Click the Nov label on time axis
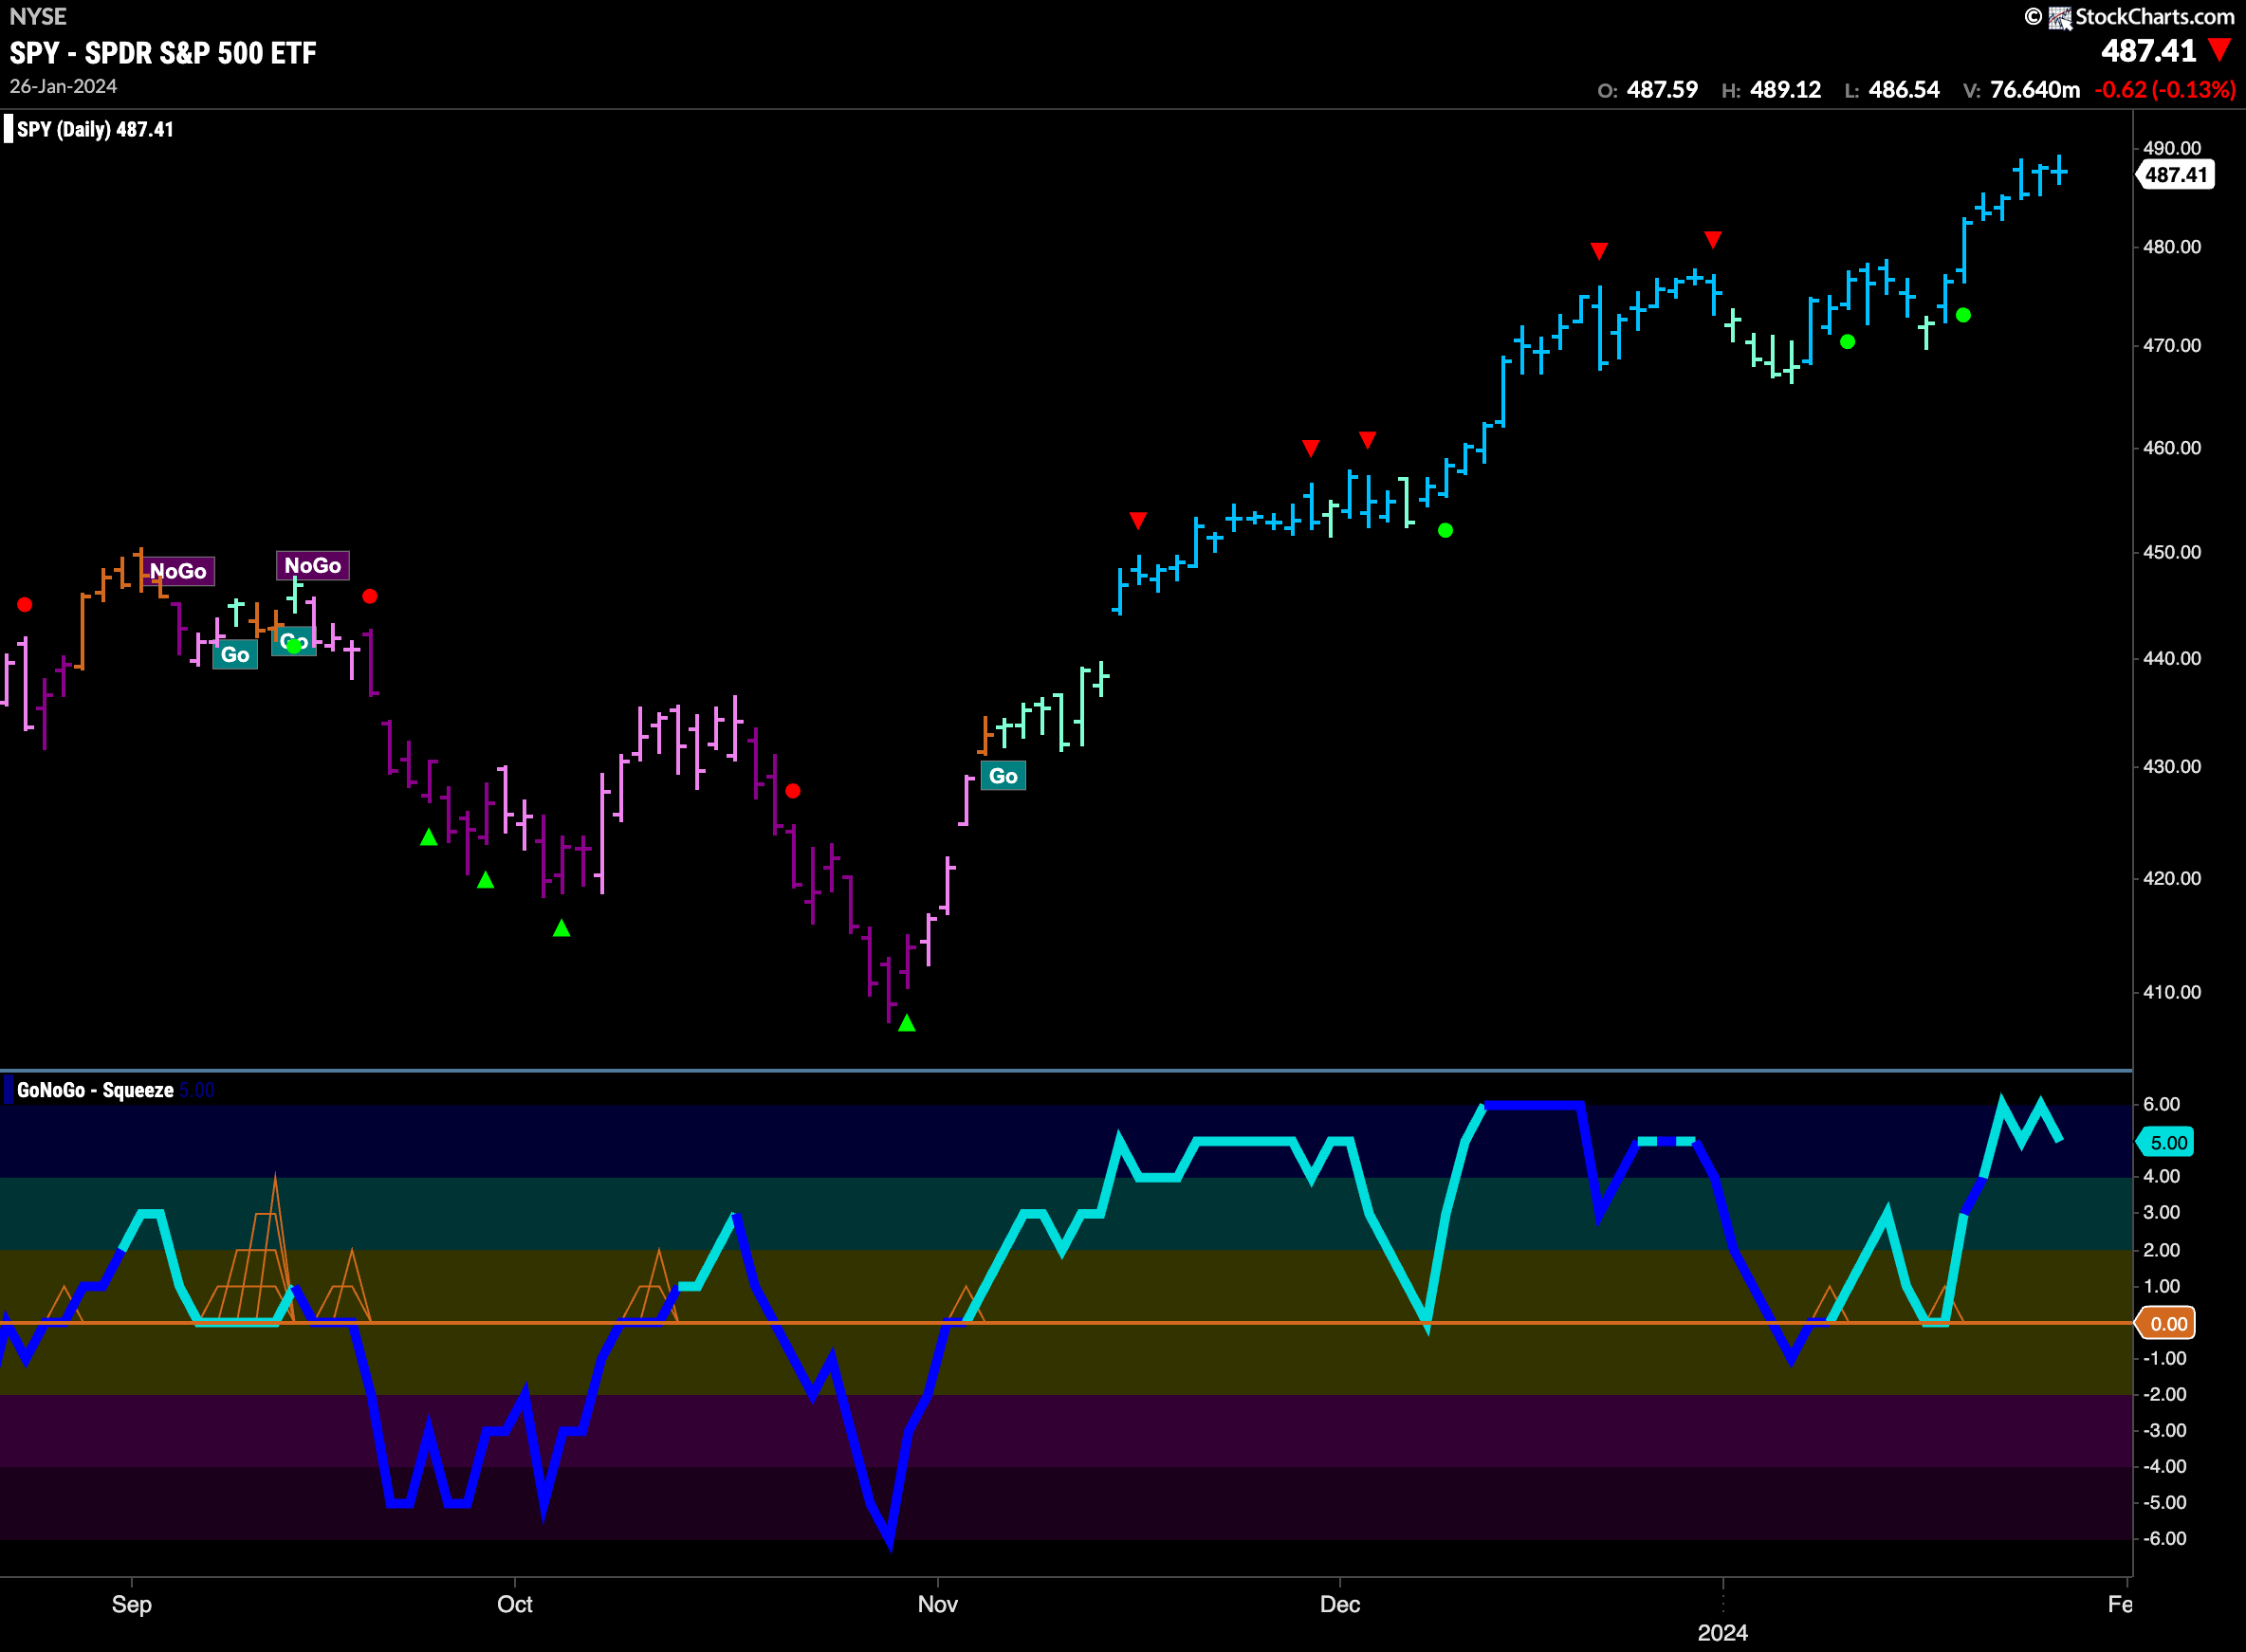 point(938,1604)
